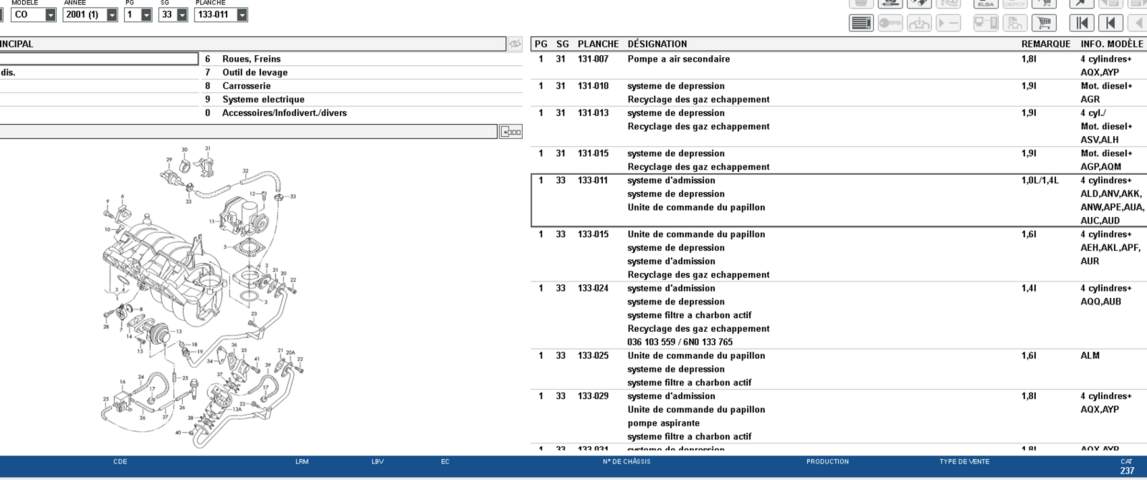
Task: Click the INFO. MODÈLE column header
Action: click(x=1111, y=45)
